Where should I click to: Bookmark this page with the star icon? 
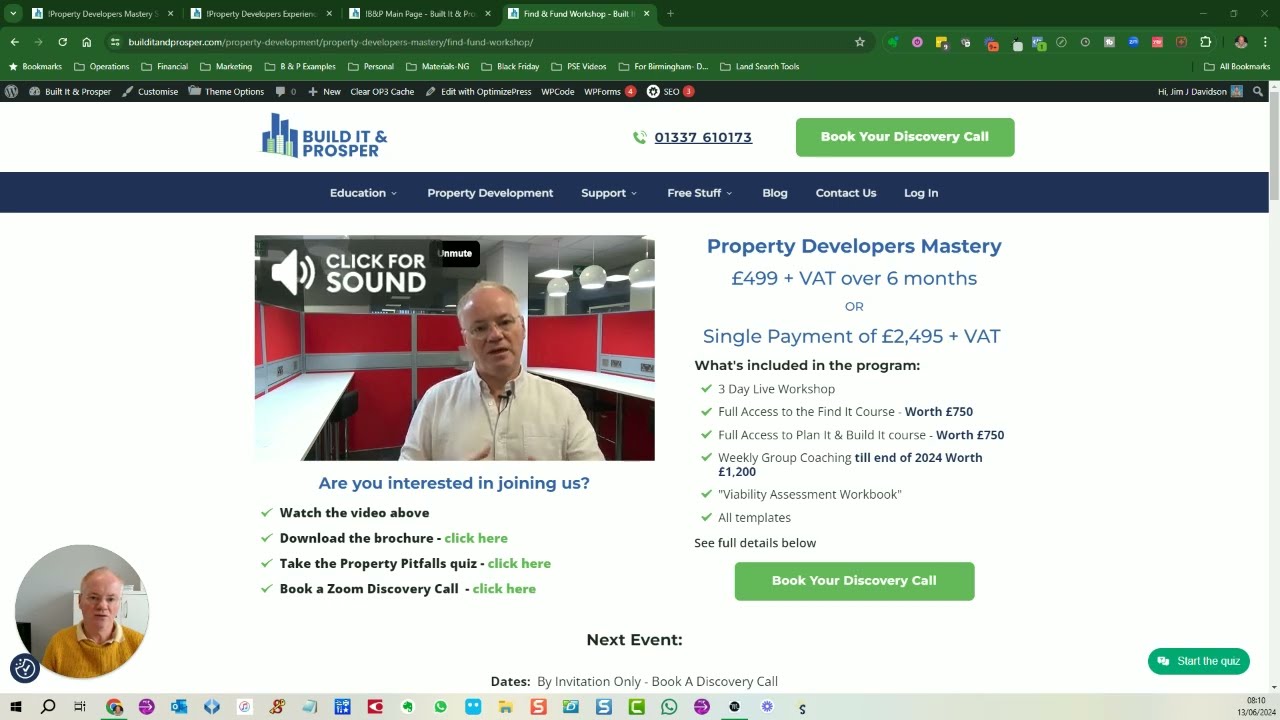(859, 42)
